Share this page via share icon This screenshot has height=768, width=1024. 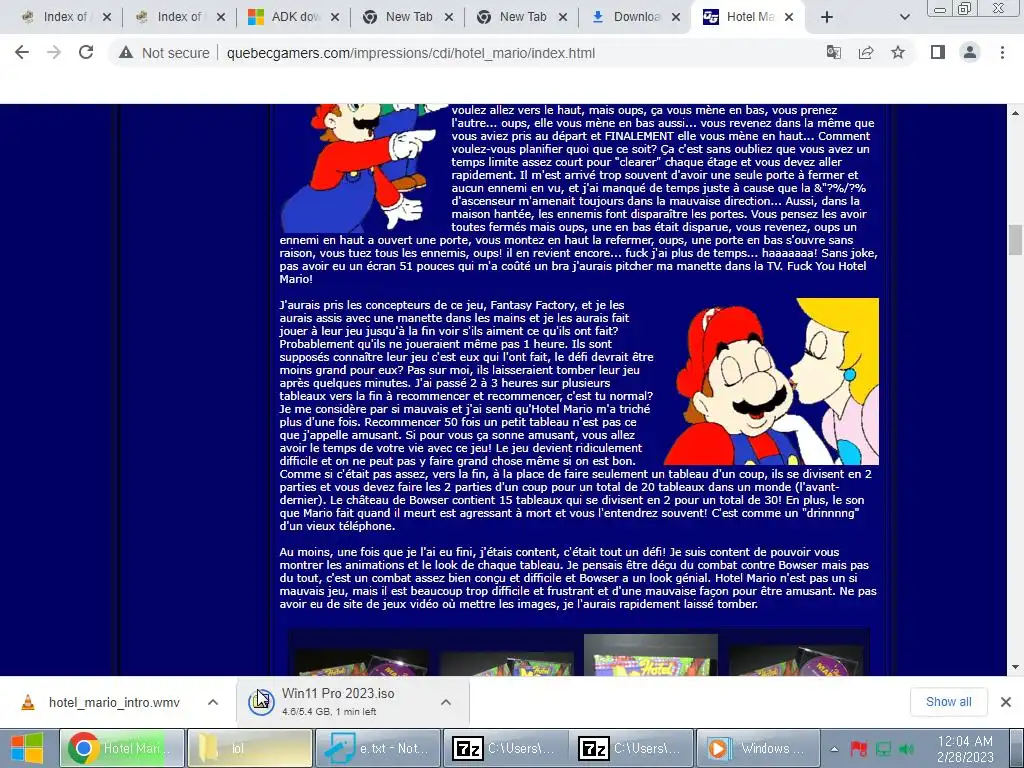866,52
